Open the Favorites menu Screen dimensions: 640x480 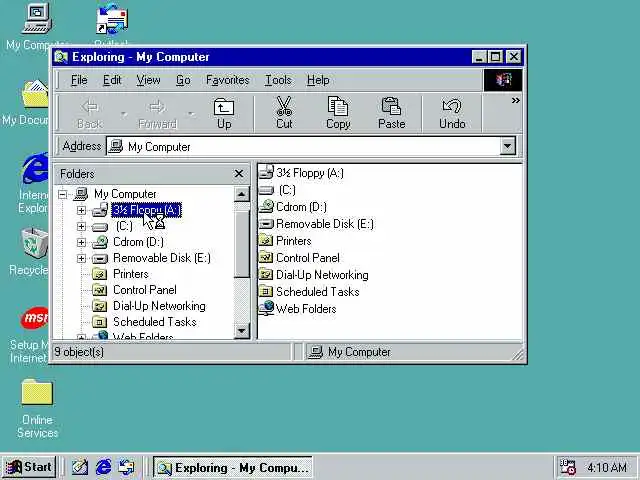tap(227, 80)
